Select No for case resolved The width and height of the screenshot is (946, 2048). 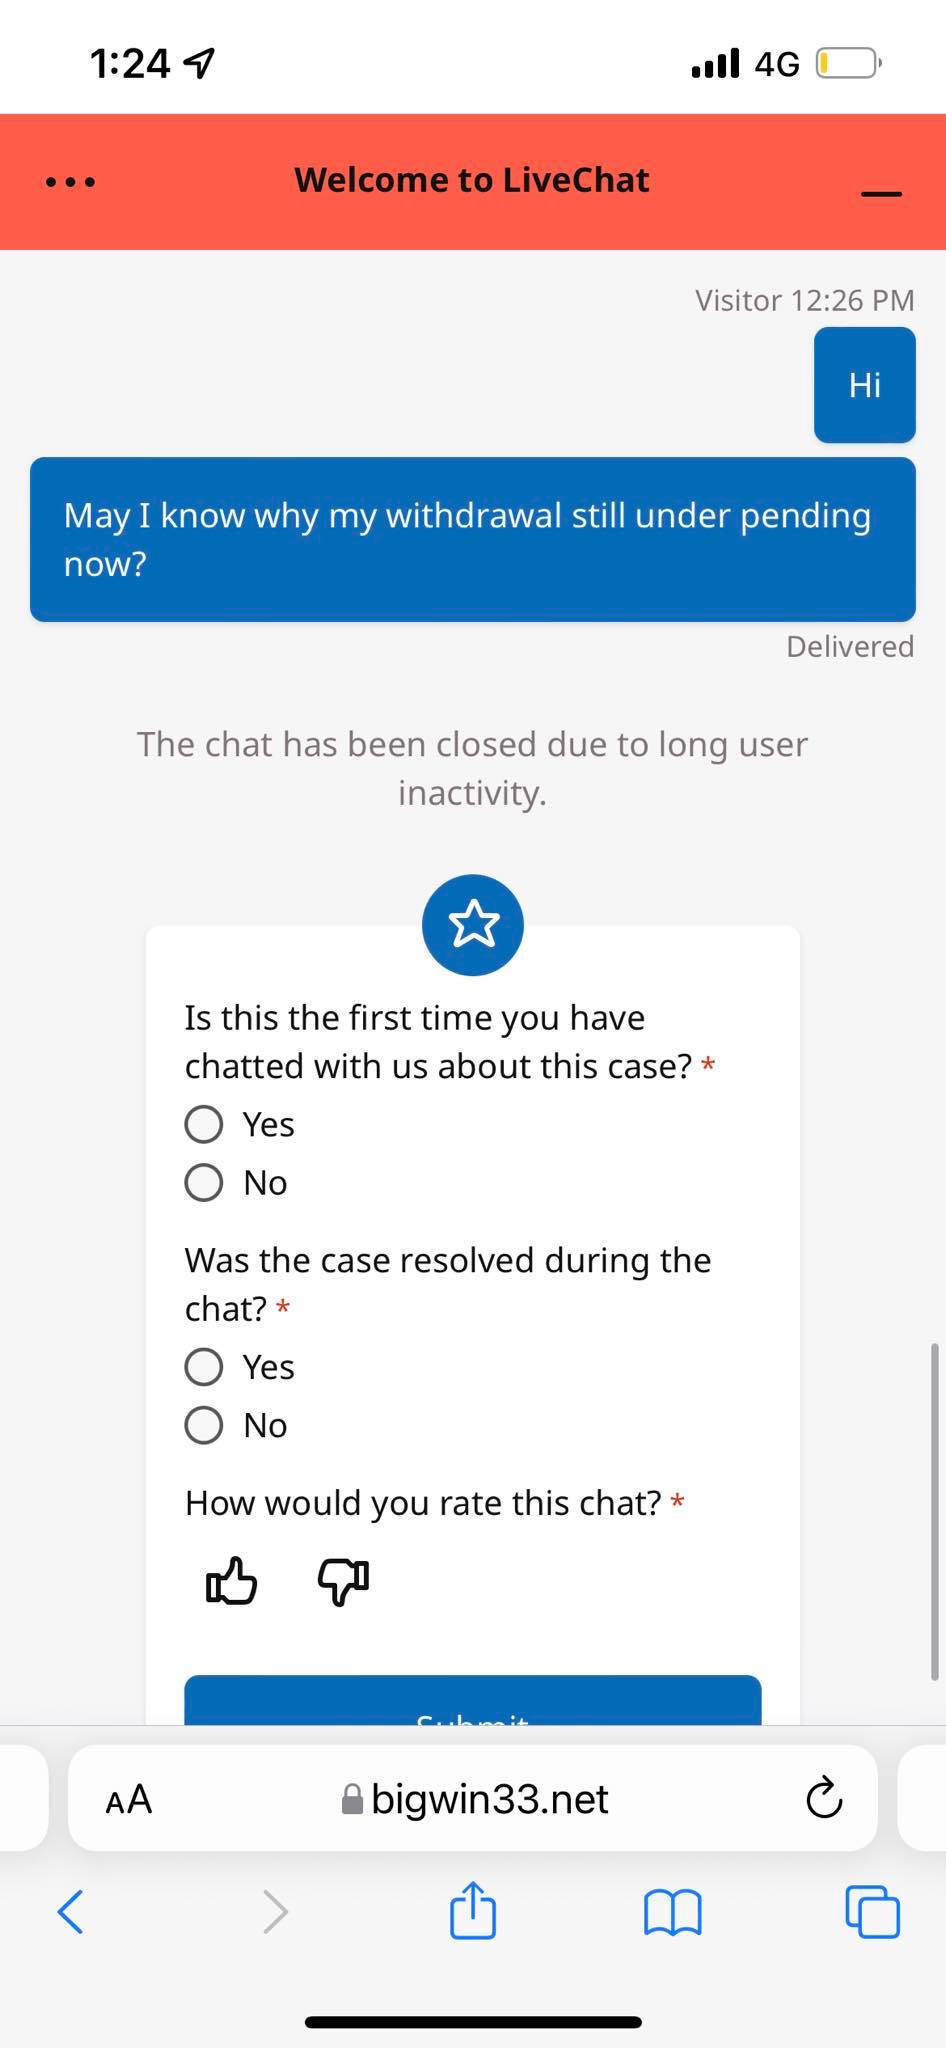[x=204, y=1425]
